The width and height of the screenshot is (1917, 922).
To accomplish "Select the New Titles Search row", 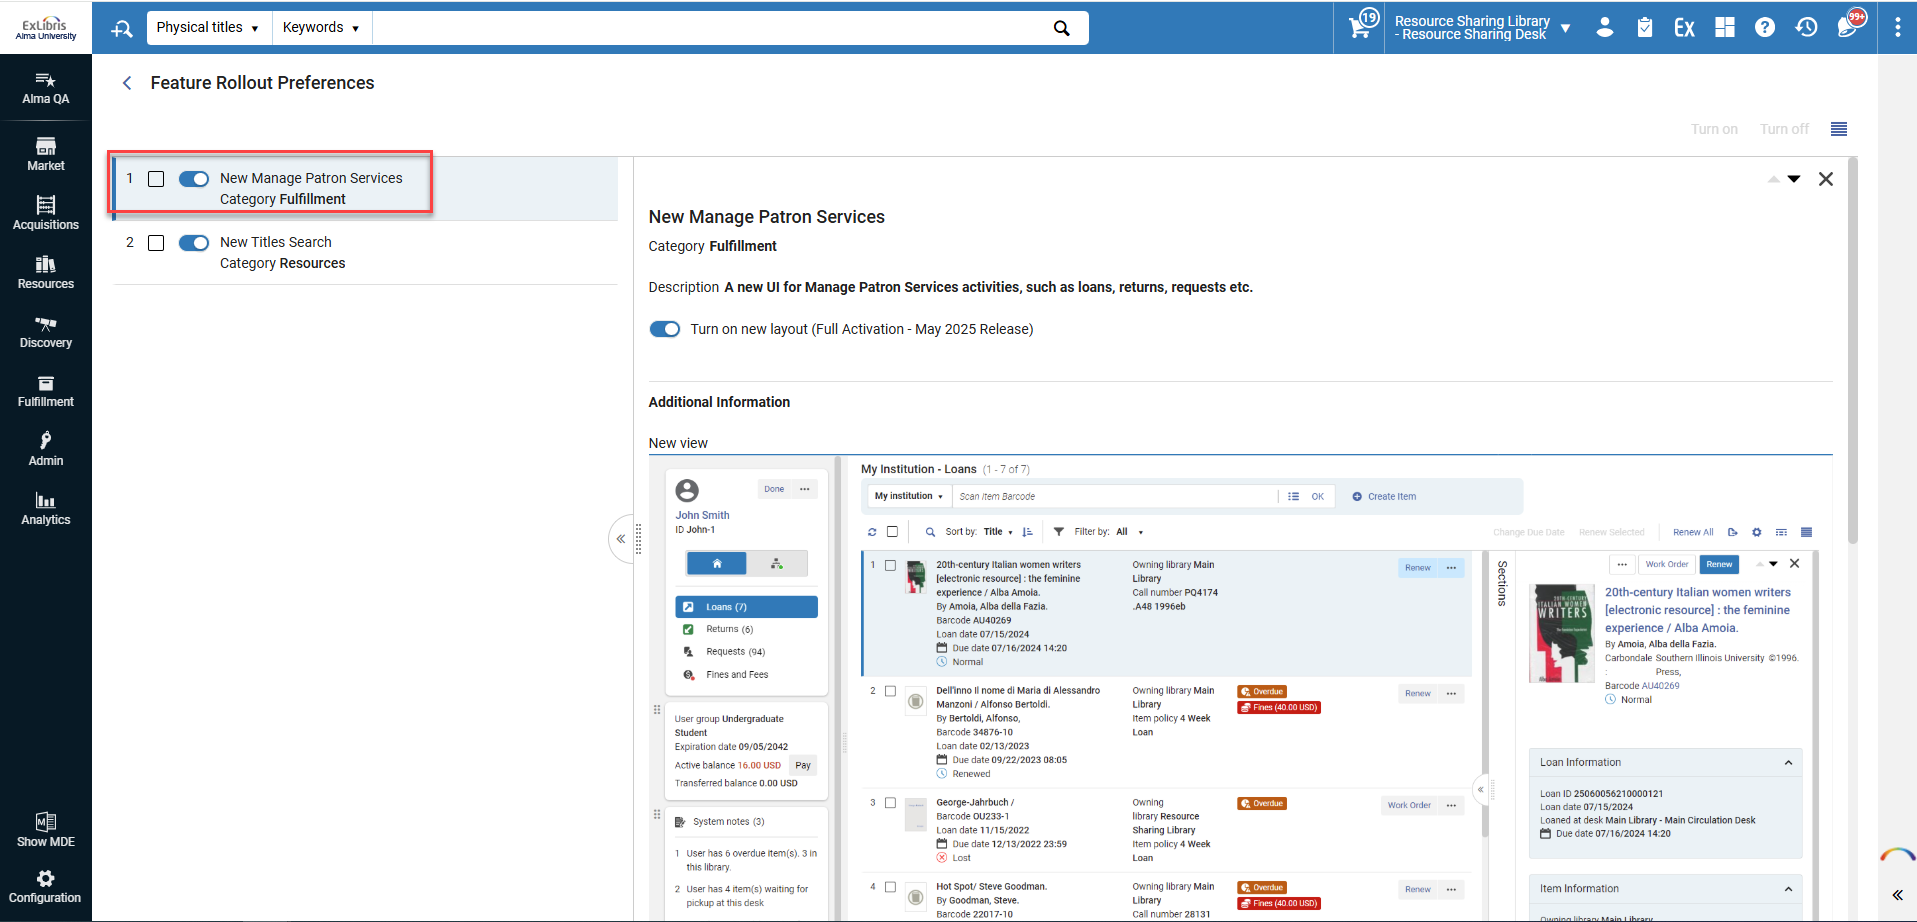I will pos(366,253).
